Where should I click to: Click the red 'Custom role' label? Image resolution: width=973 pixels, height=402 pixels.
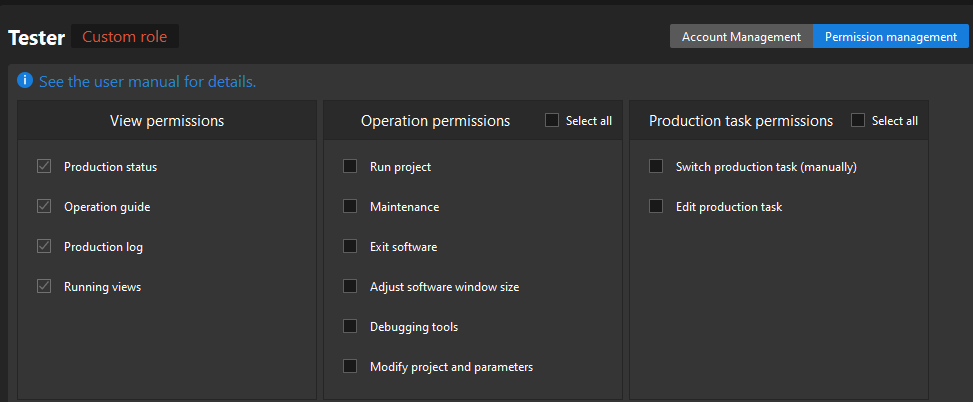pos(125,37)
